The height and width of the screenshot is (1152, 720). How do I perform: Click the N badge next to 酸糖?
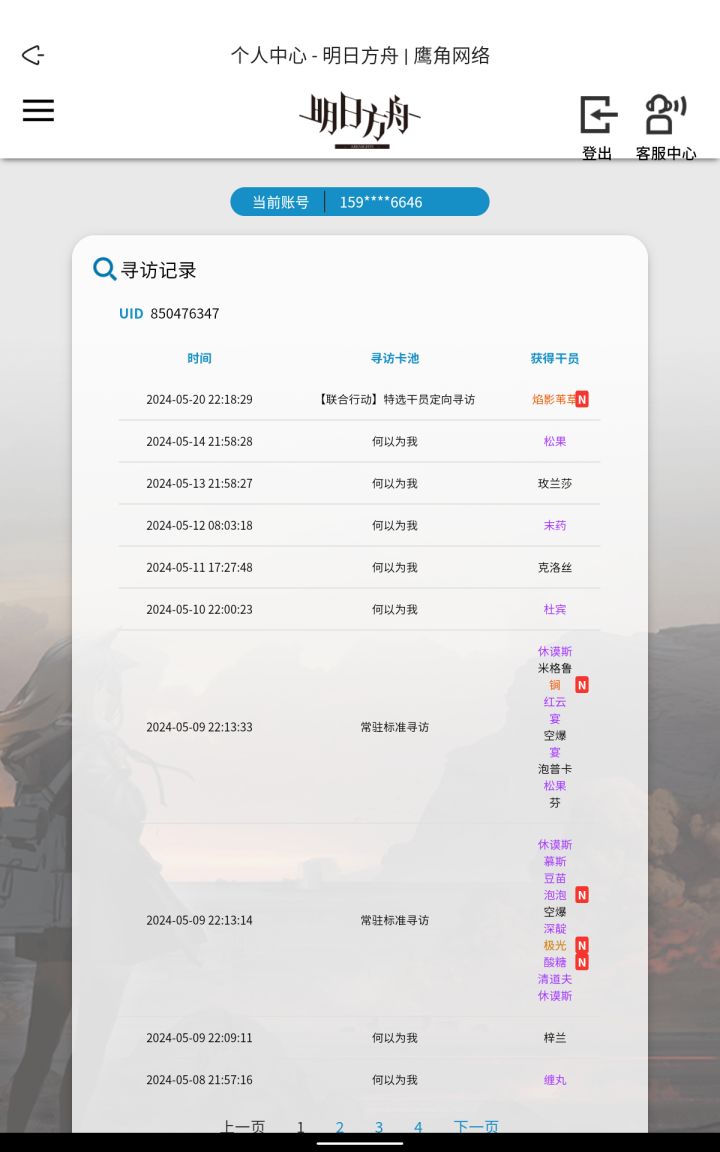coord(582,962)
